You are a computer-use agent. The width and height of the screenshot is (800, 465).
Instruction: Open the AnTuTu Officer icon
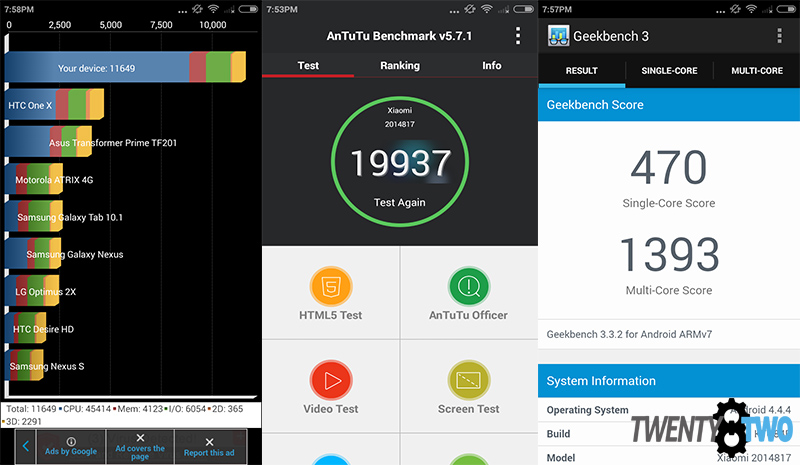[x=468, y=286]
